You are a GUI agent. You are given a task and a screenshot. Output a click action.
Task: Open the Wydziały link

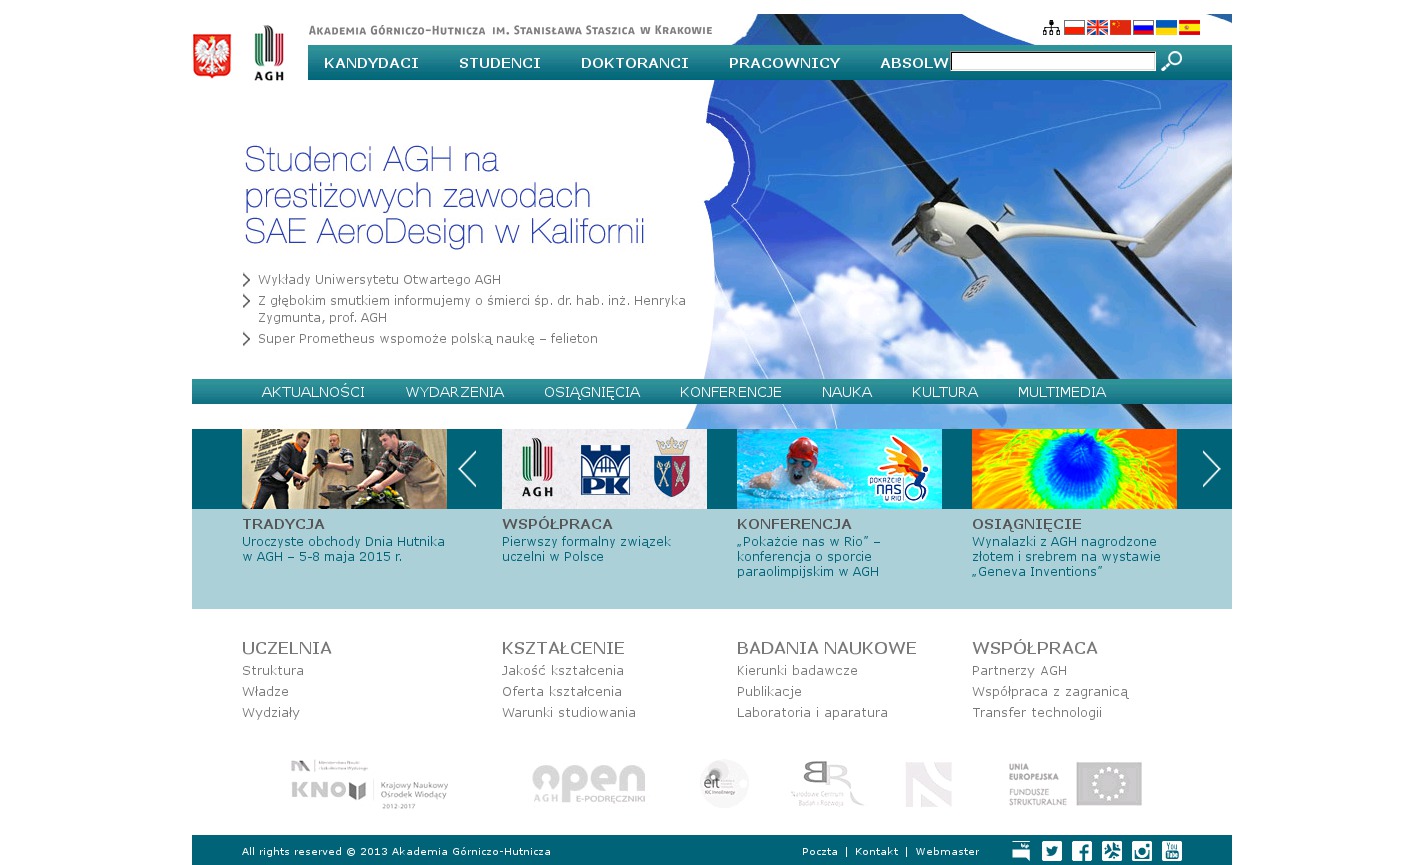tap(271, 713)
